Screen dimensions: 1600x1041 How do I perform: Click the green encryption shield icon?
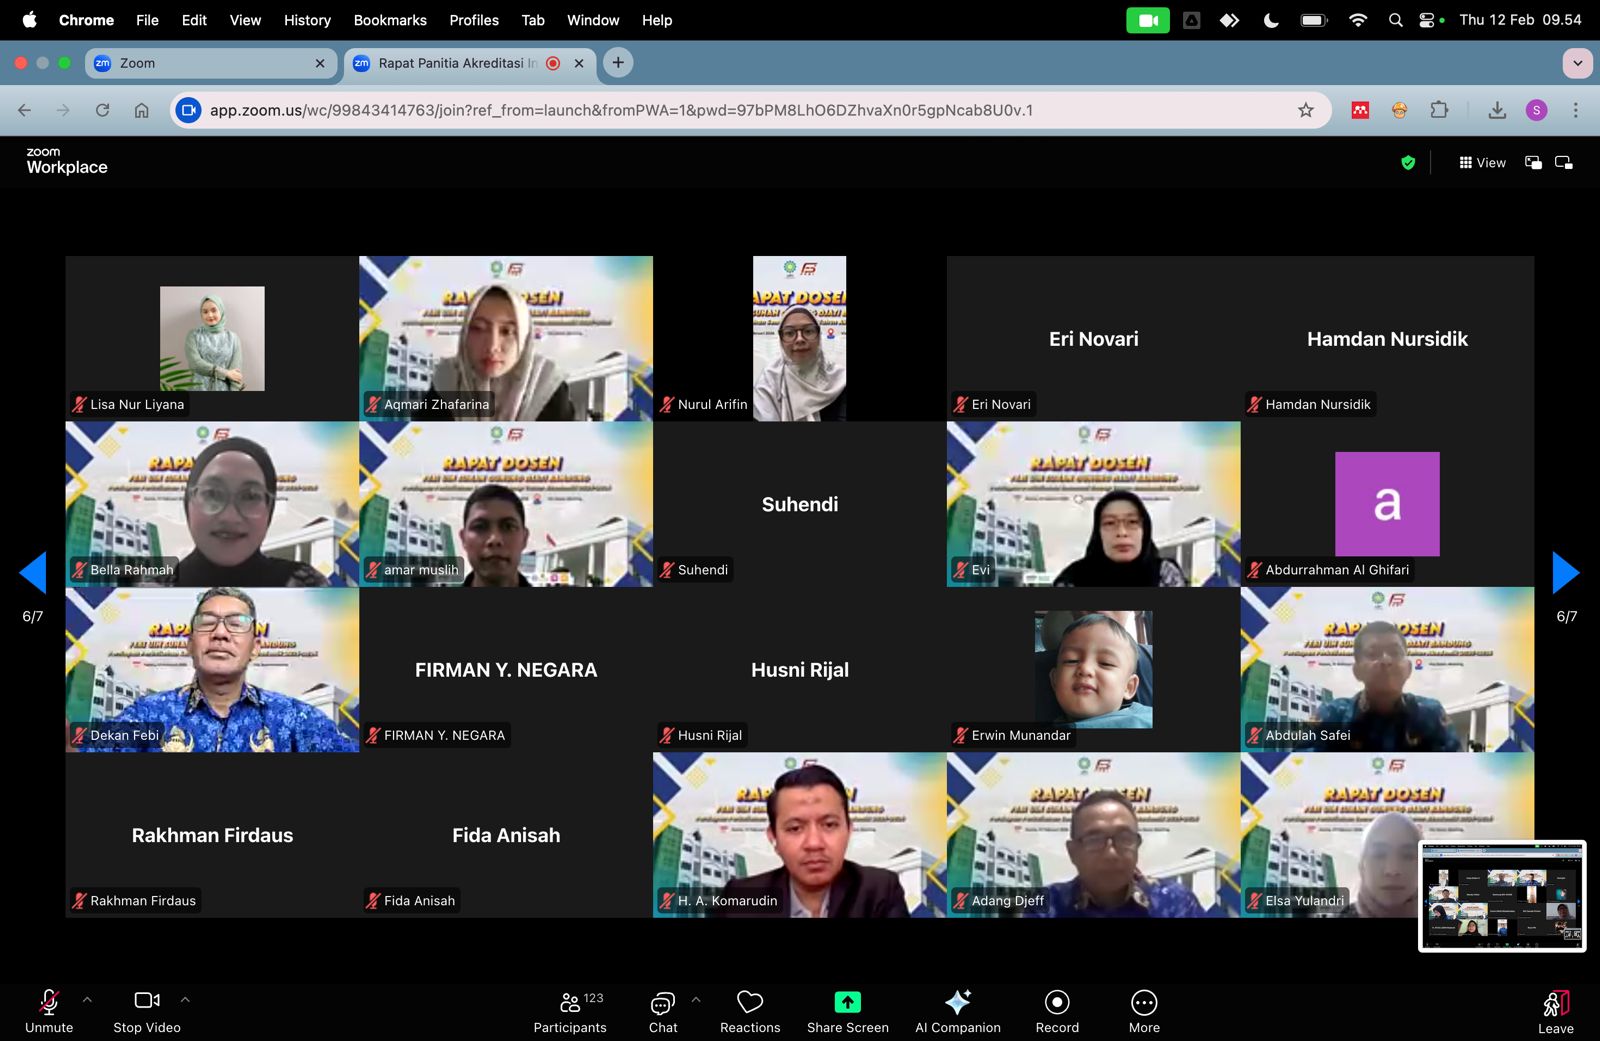[1408, 163]
